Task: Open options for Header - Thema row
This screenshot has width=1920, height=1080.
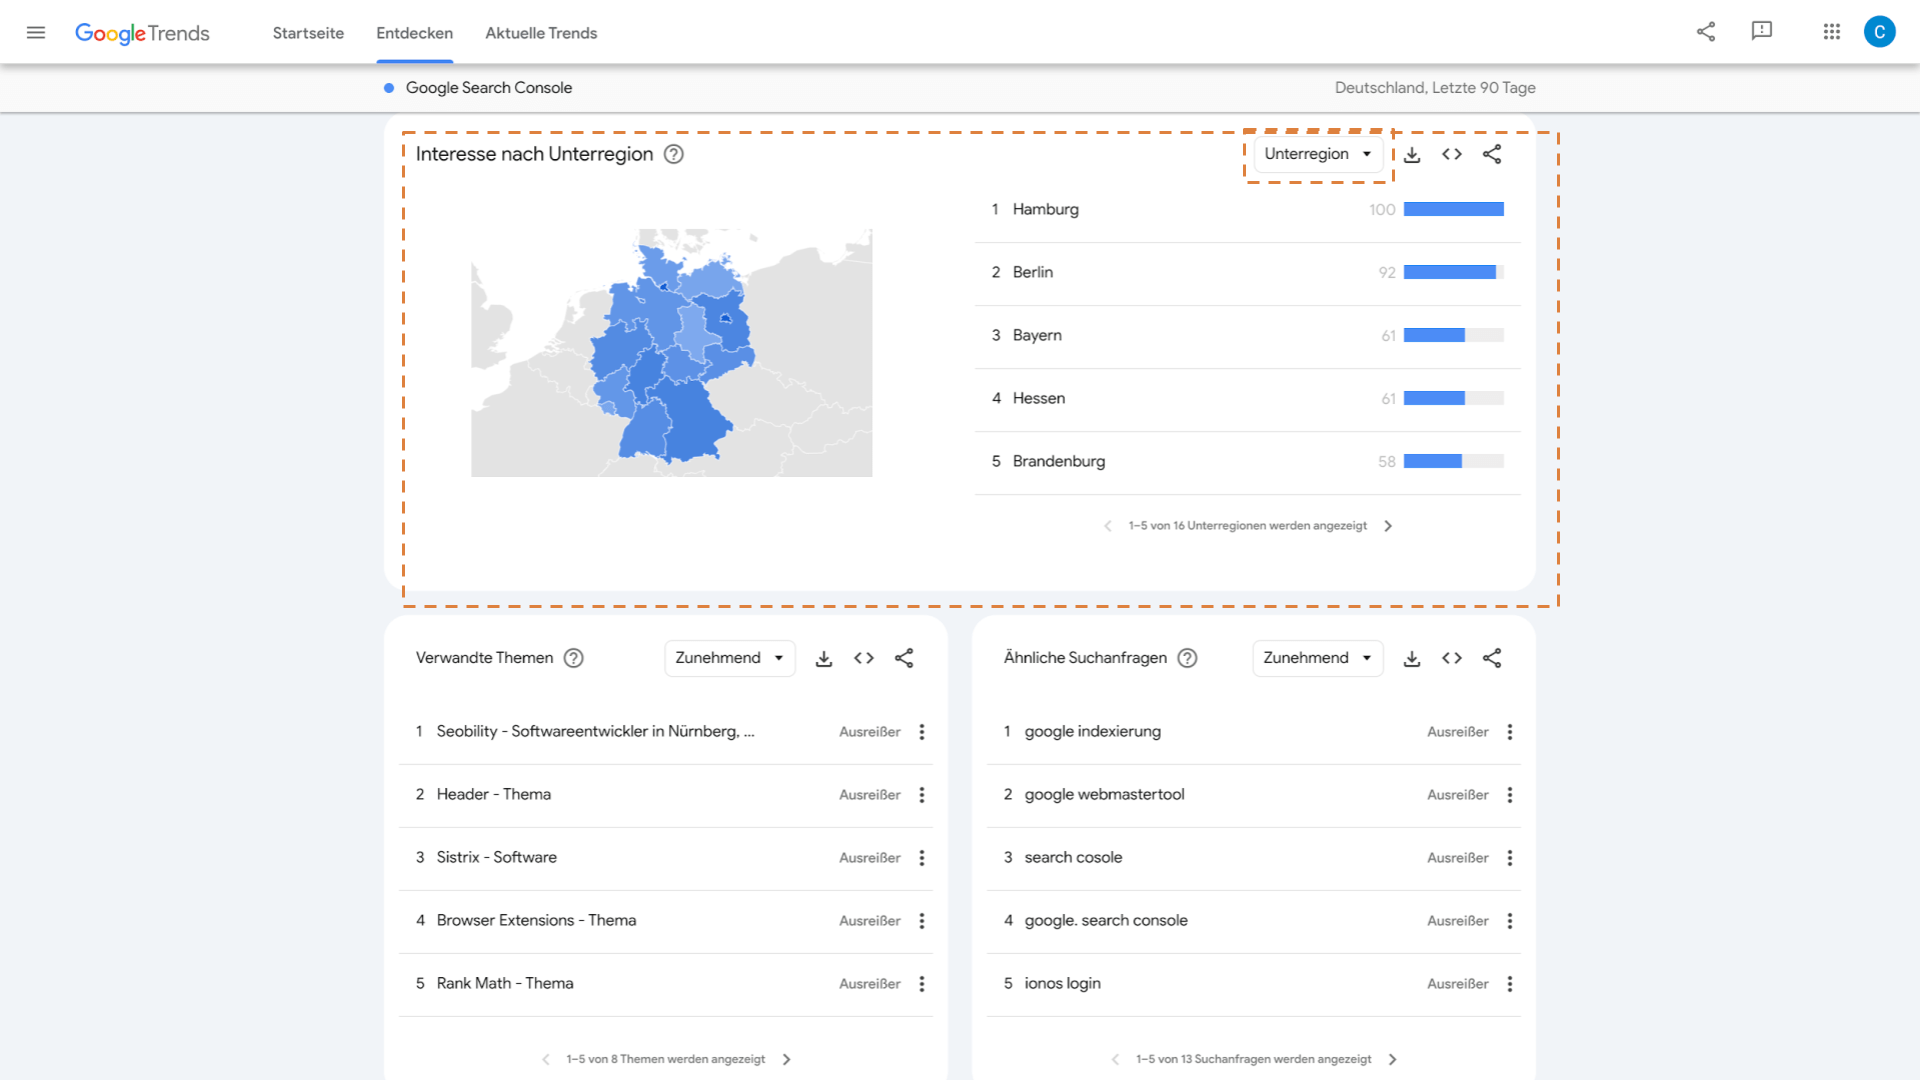Action: pos(922,795)
